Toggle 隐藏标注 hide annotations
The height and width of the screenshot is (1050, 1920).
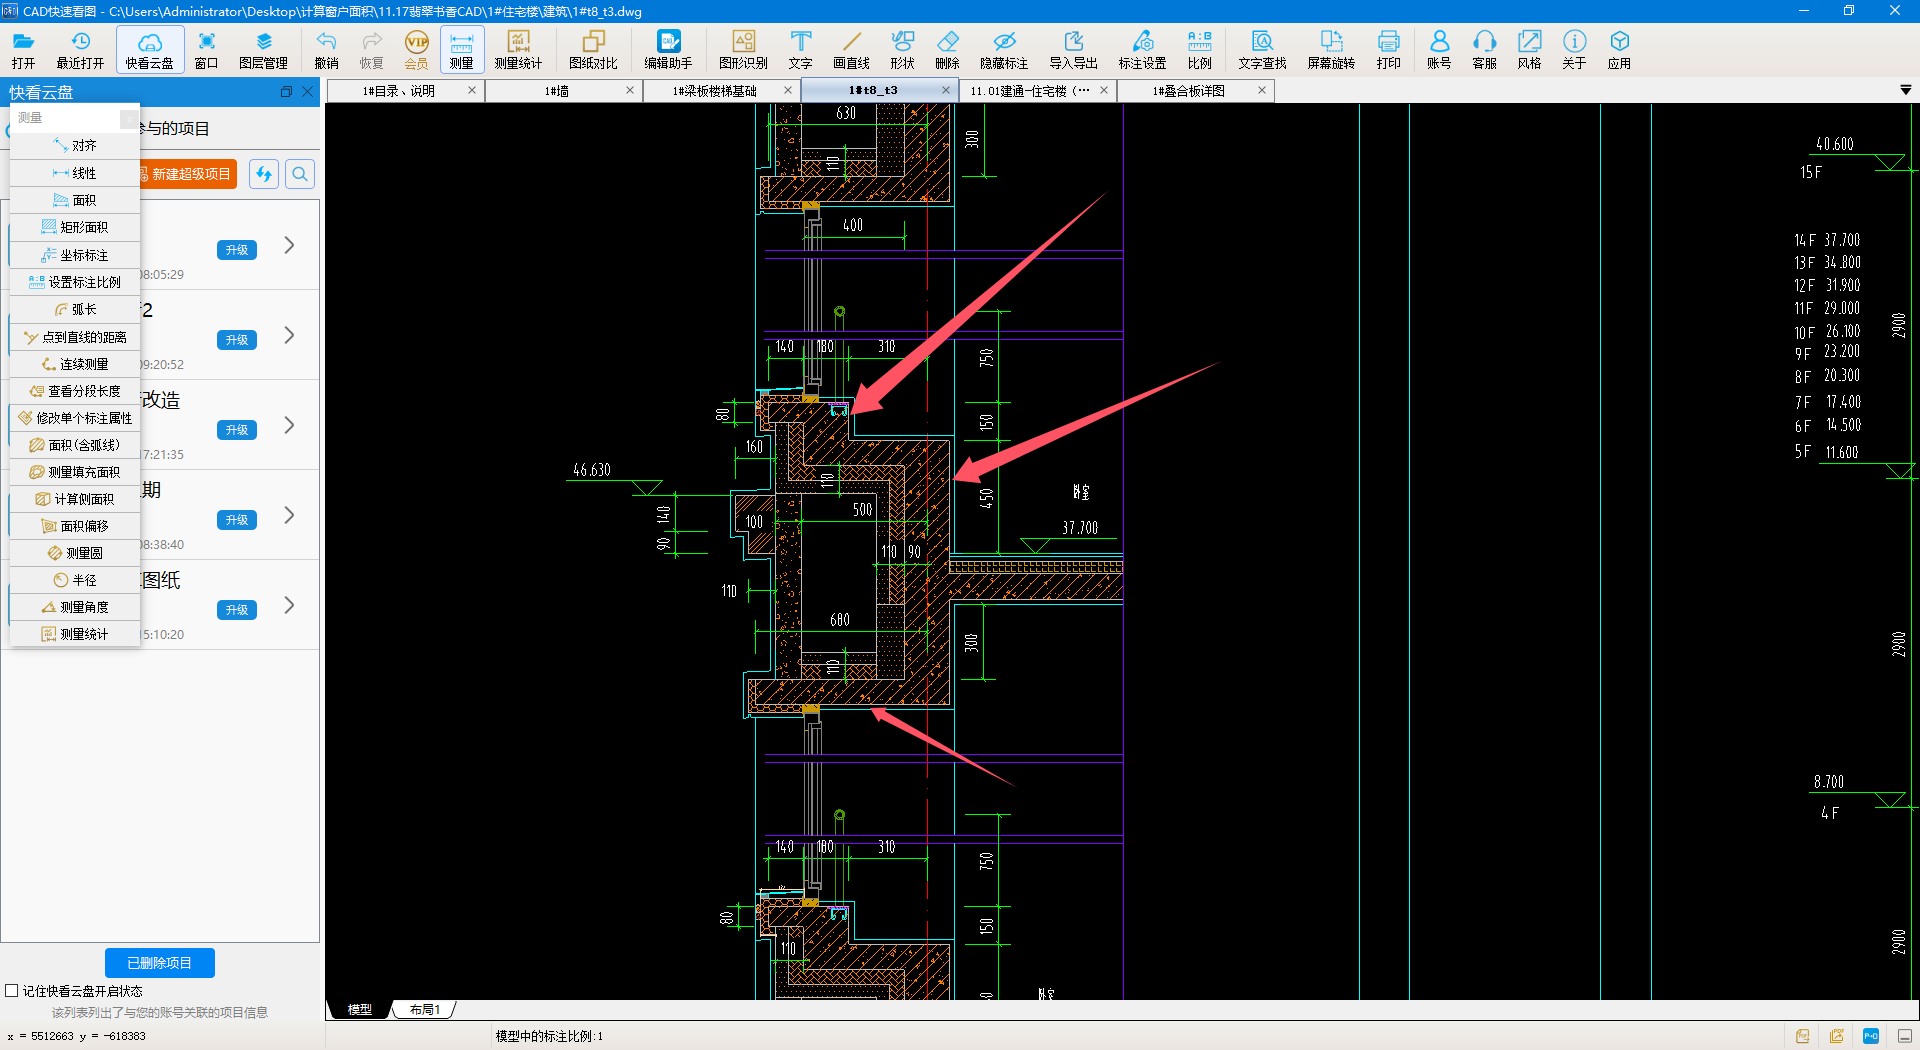[x=1004, y=49]
